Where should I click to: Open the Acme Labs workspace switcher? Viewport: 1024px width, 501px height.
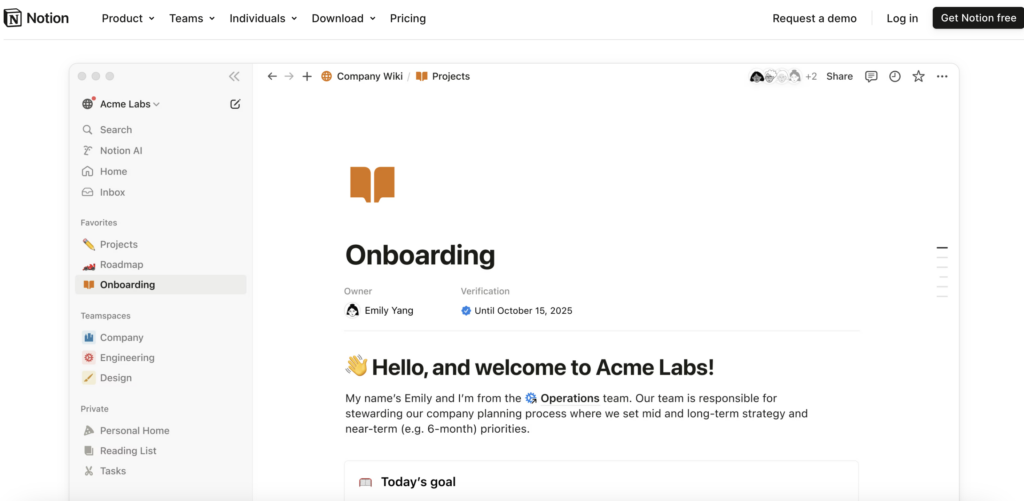pos(121,104)
